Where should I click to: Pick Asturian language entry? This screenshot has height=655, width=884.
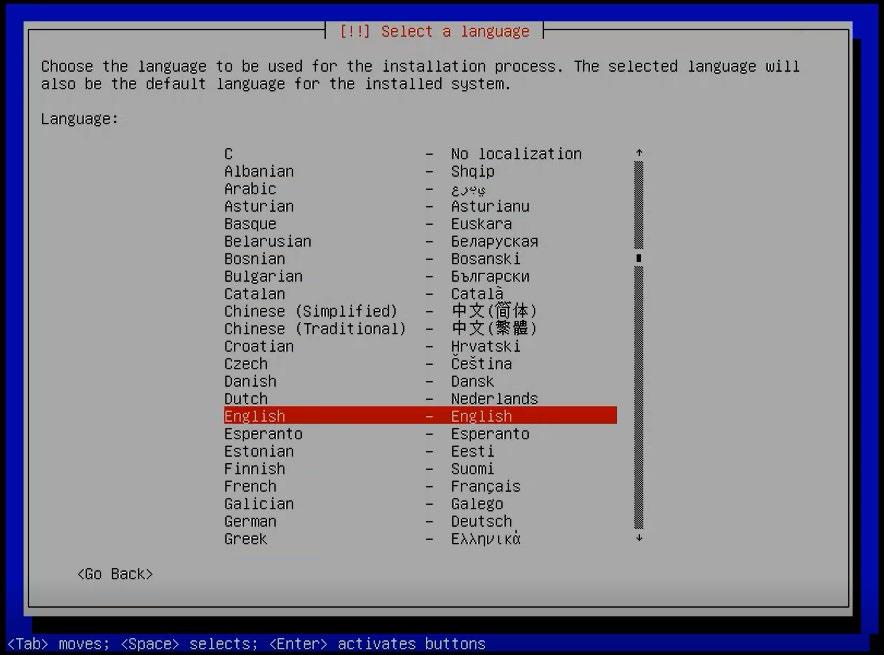(420, 206)
